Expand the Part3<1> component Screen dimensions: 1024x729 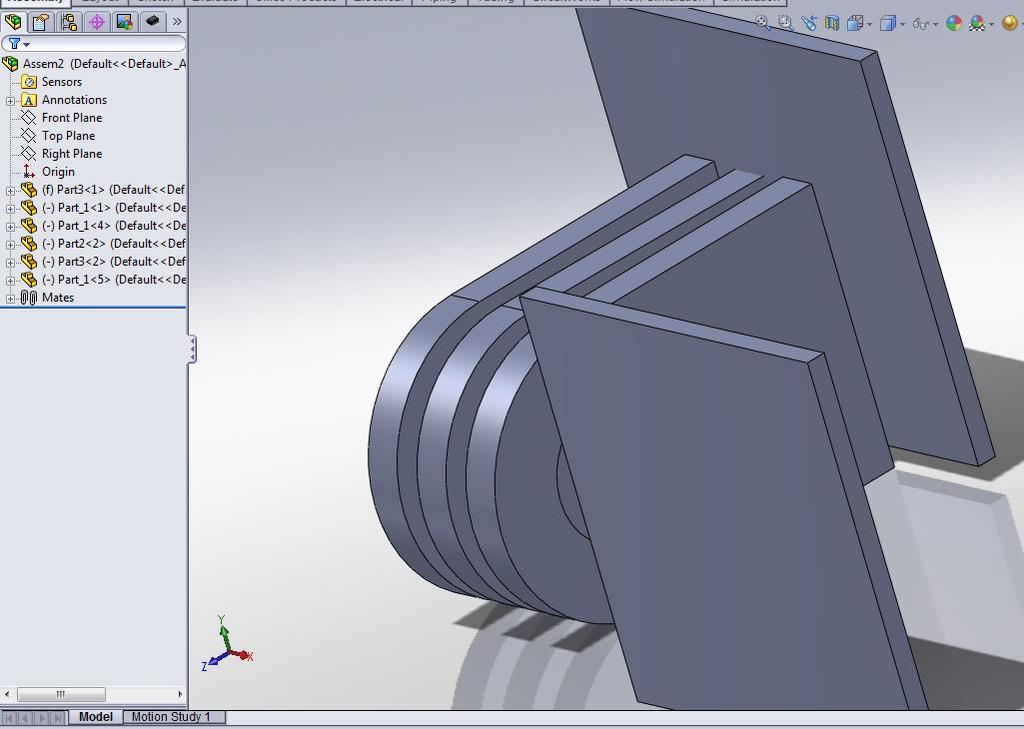(x=10, y=191)
